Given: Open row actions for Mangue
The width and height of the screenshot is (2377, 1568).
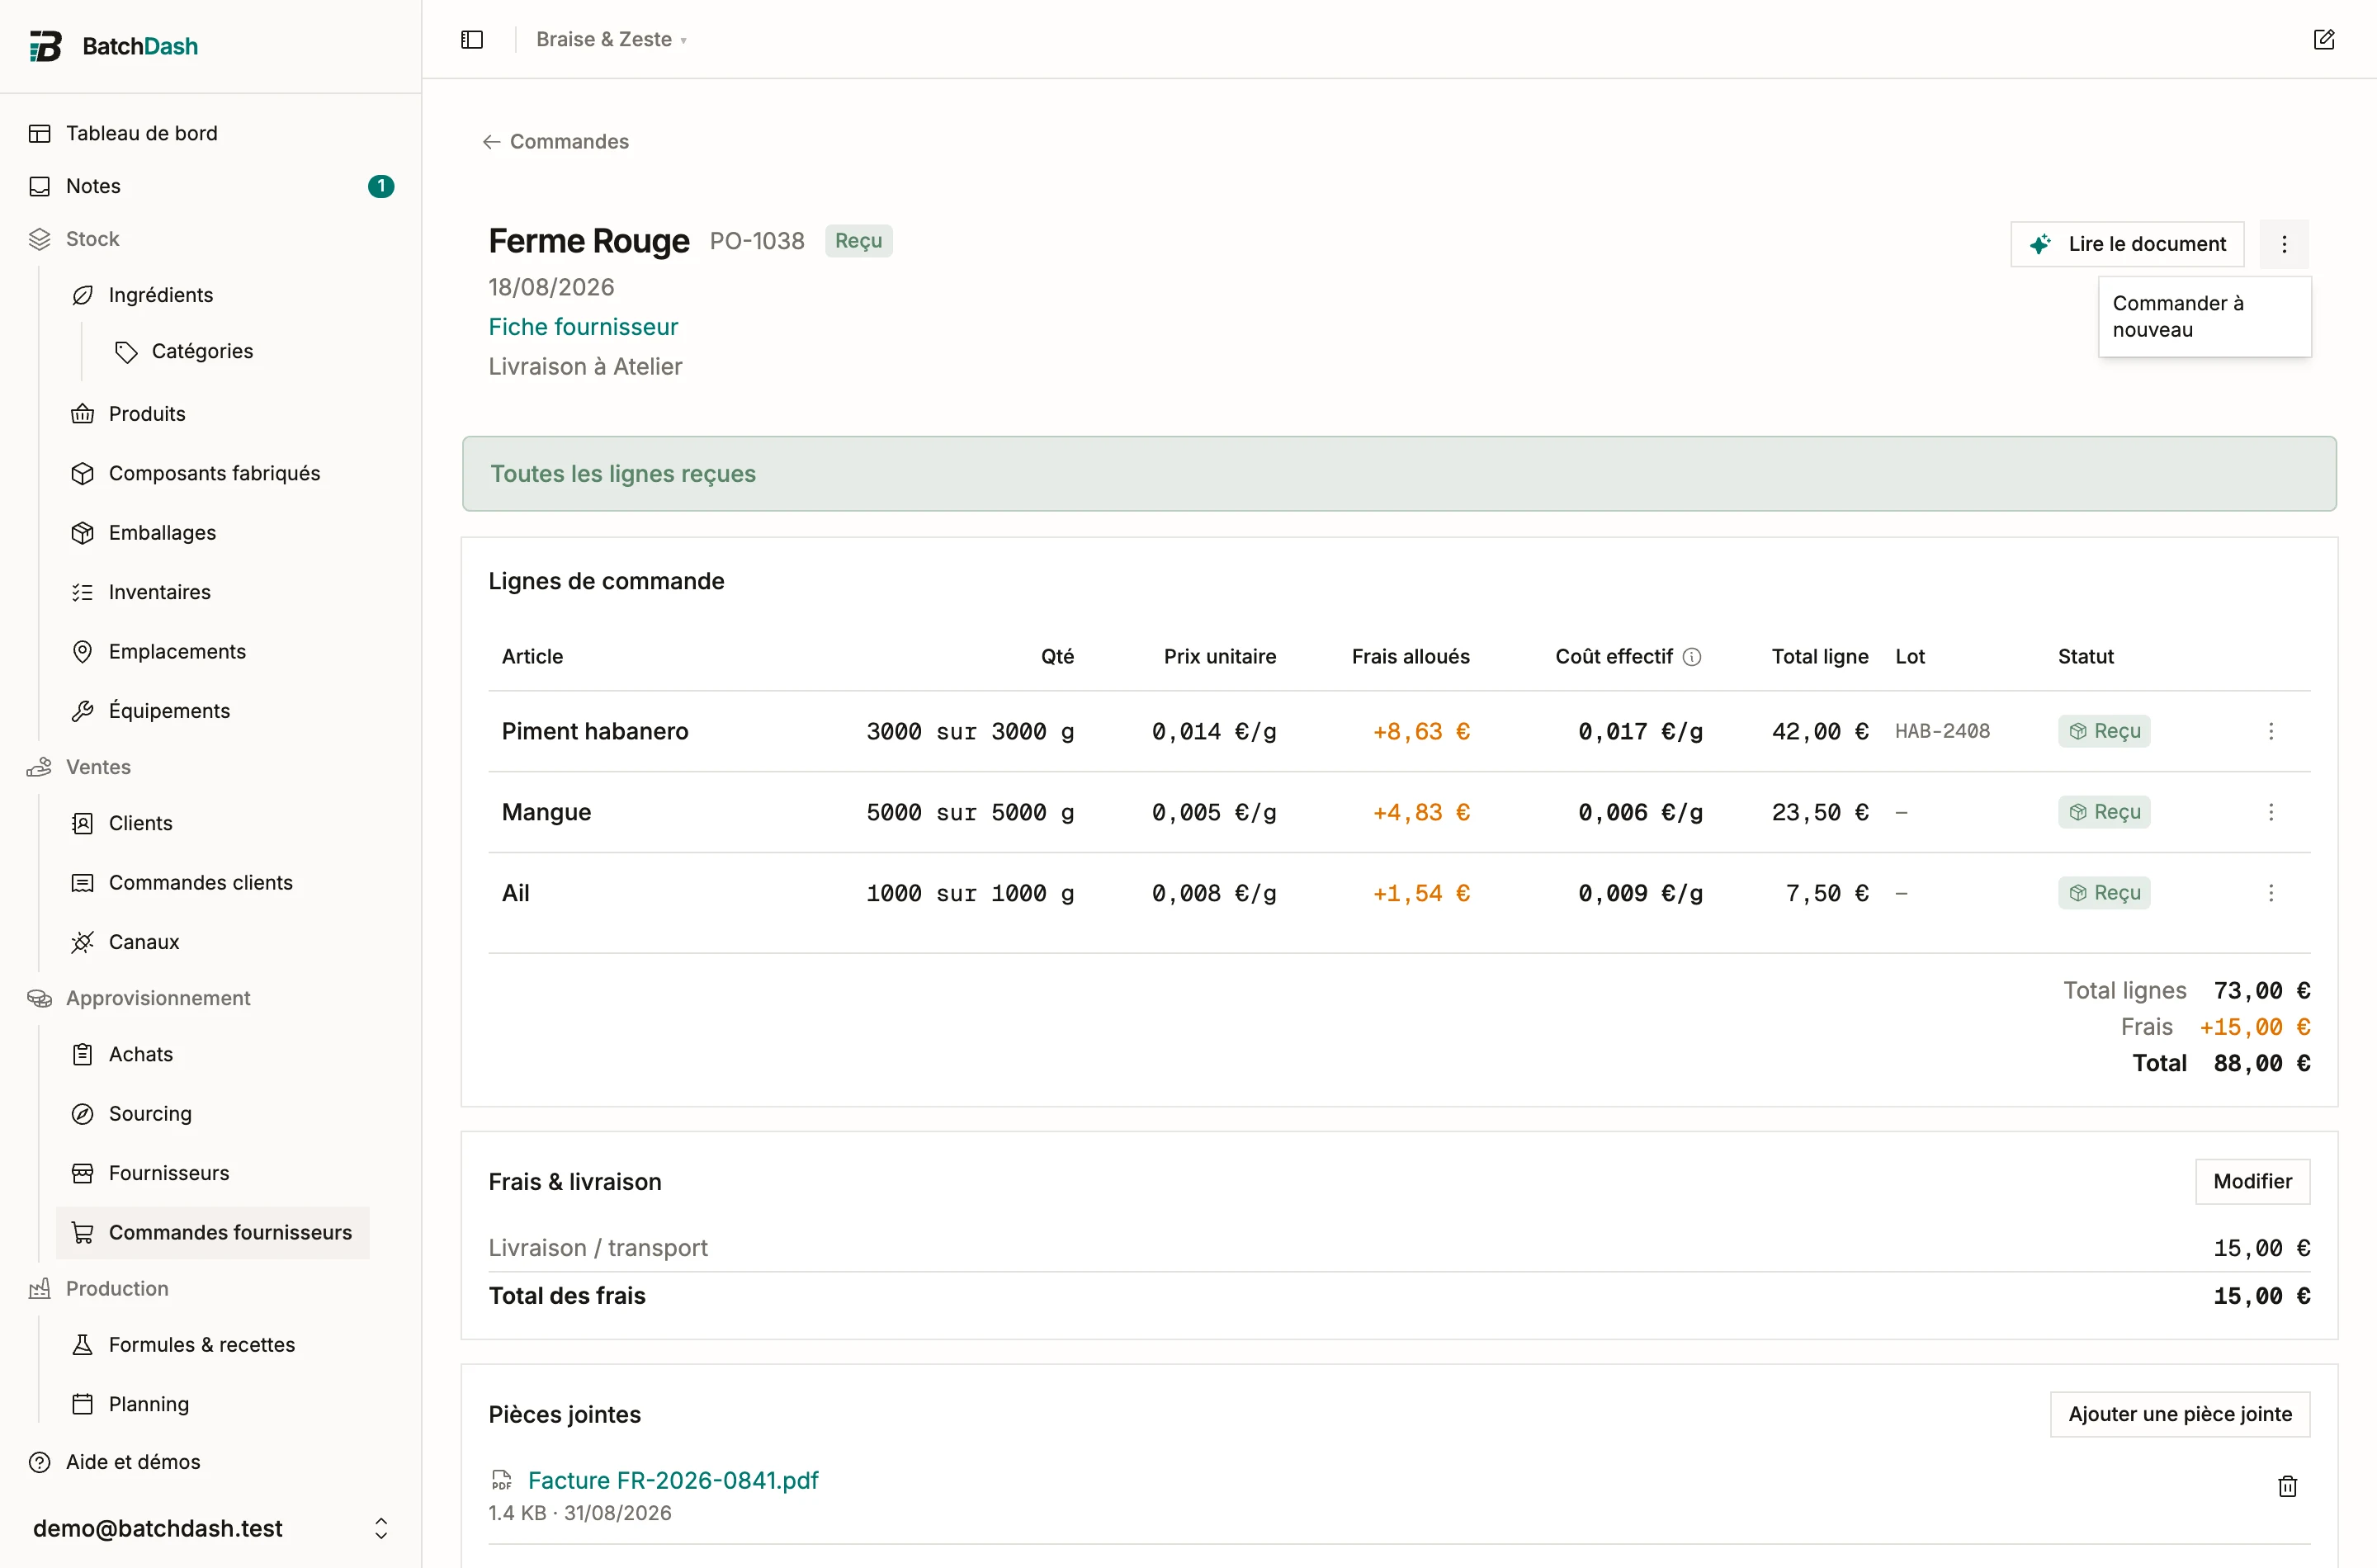Looking at the screenshot, I should (x=2271, y=812).
